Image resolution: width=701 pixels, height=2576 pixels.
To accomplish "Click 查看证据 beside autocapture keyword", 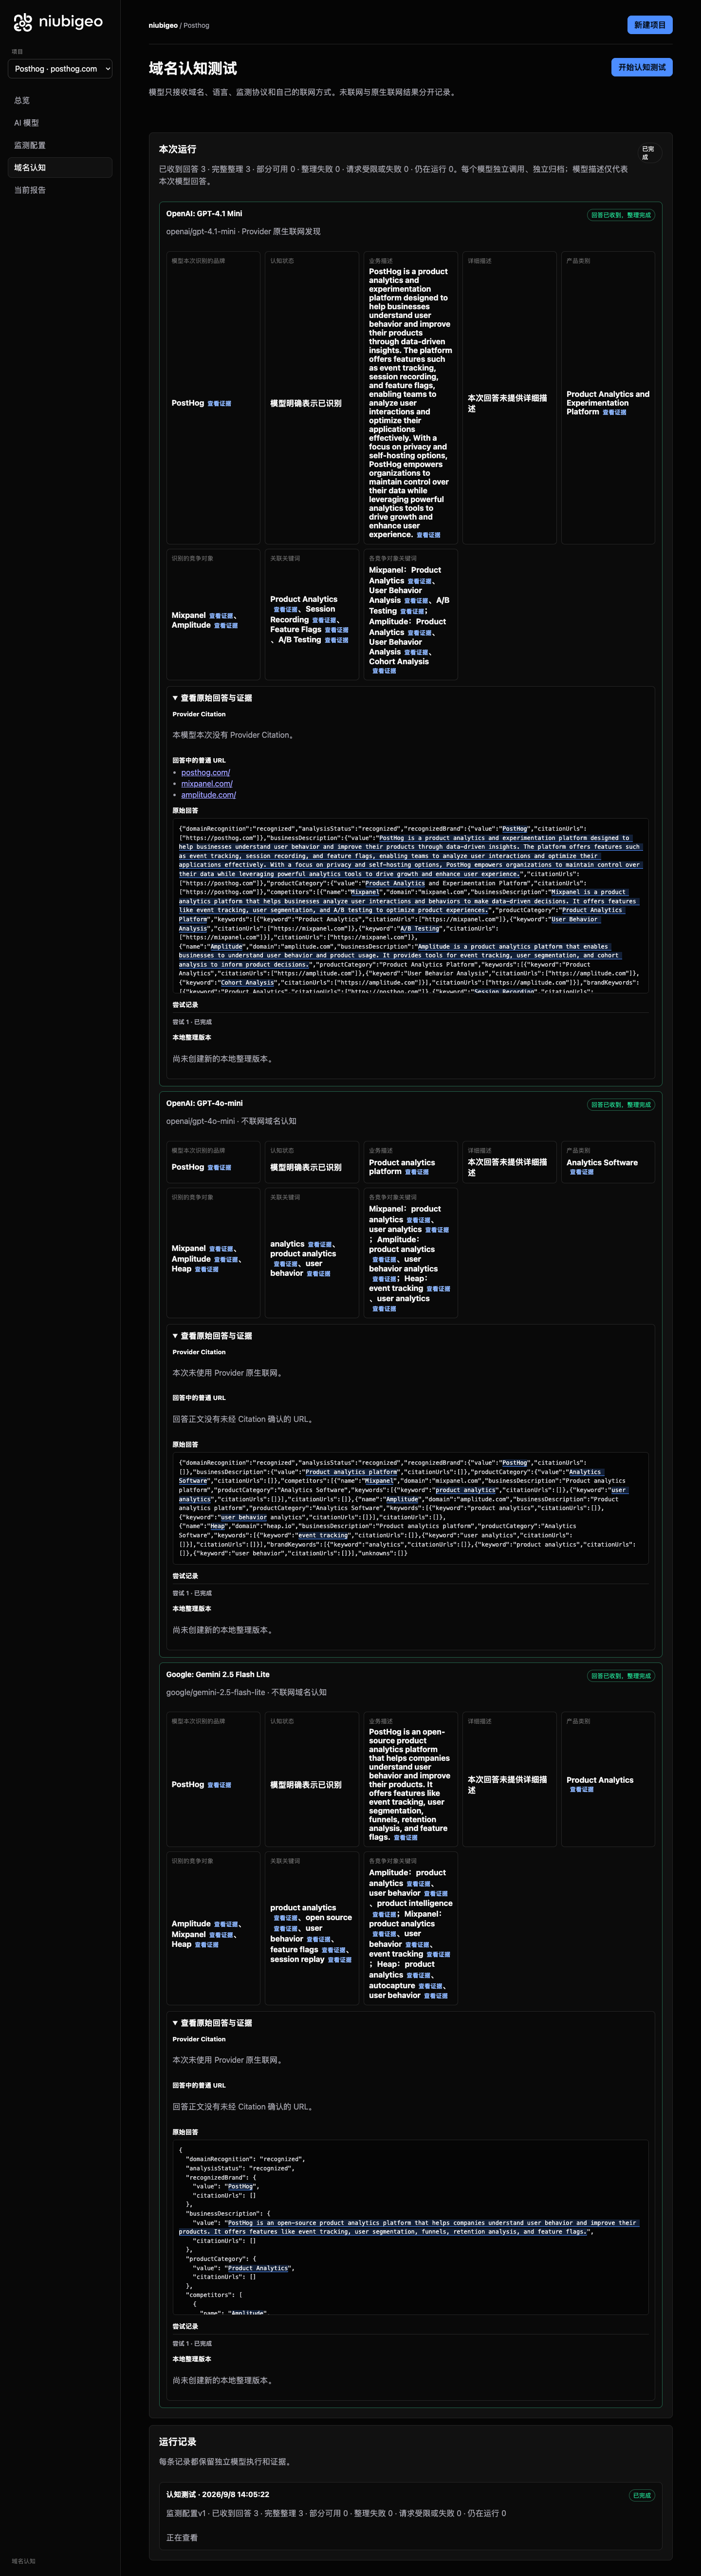I will 430,1986.
